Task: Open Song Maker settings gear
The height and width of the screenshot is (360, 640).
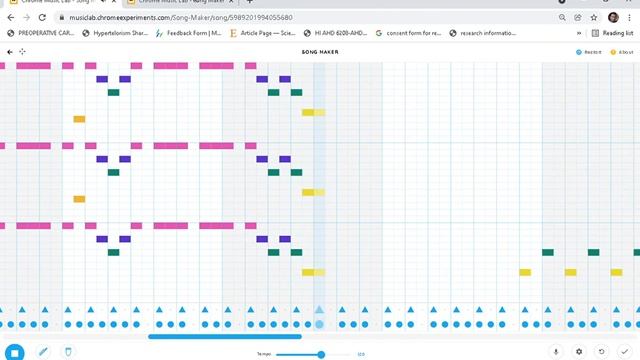Action: (579, 351)
